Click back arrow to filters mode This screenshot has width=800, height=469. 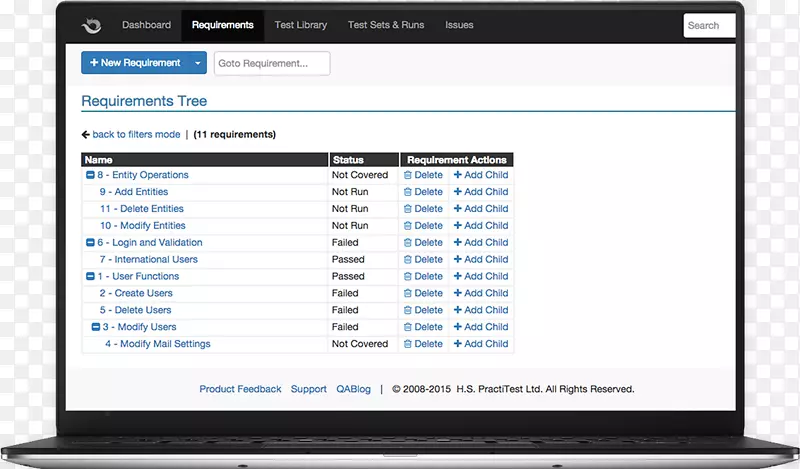[86, 135]
